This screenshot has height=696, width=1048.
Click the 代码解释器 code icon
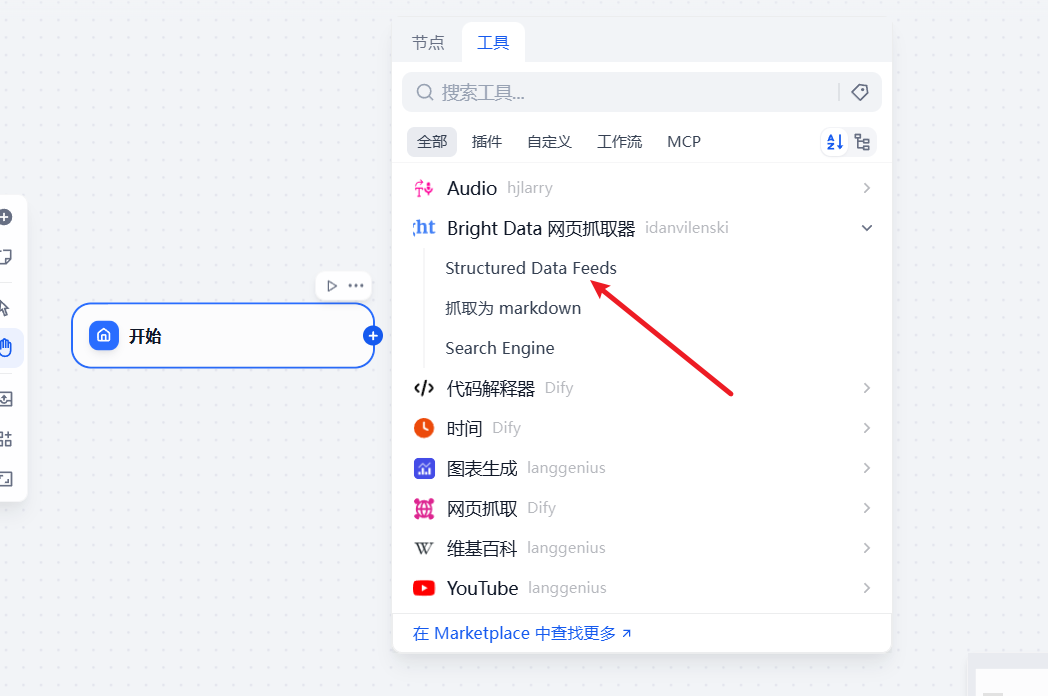pyautogui.click(x=424, y=388)
